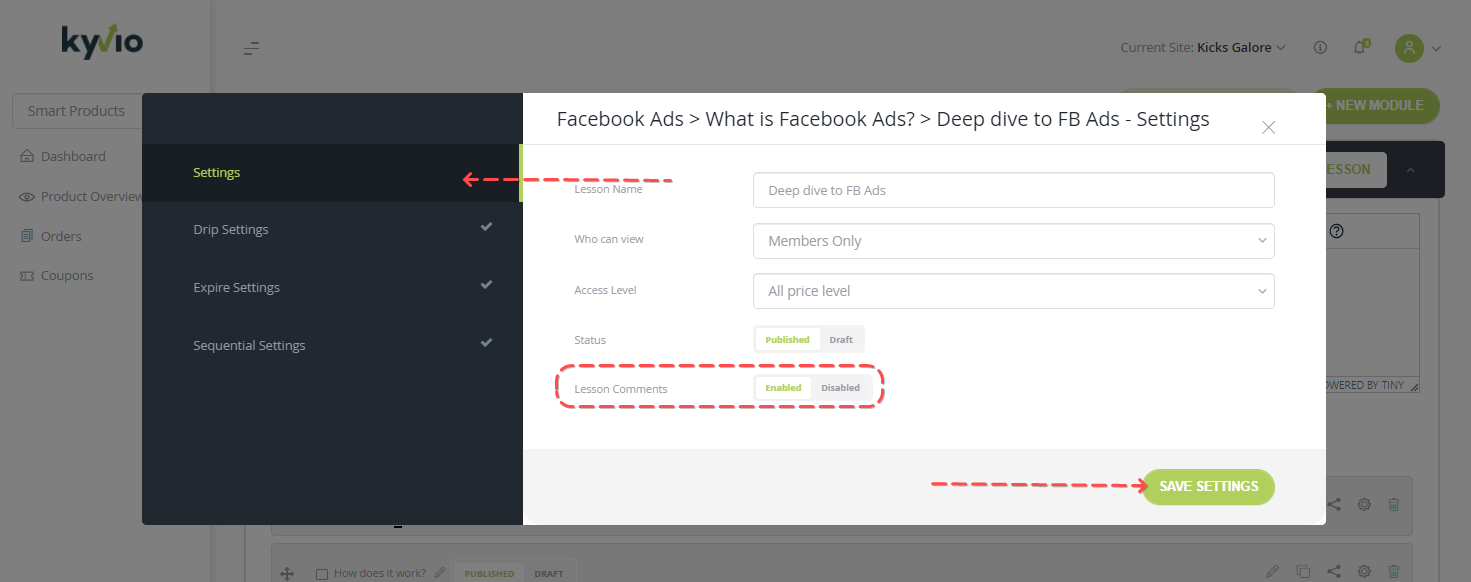Click edit pencil icon in How does it work row

pos(1272,573)
